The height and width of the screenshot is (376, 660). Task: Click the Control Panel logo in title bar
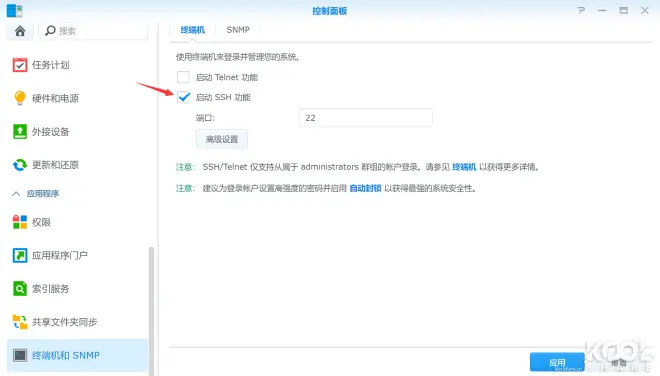[x=15, y=11]
